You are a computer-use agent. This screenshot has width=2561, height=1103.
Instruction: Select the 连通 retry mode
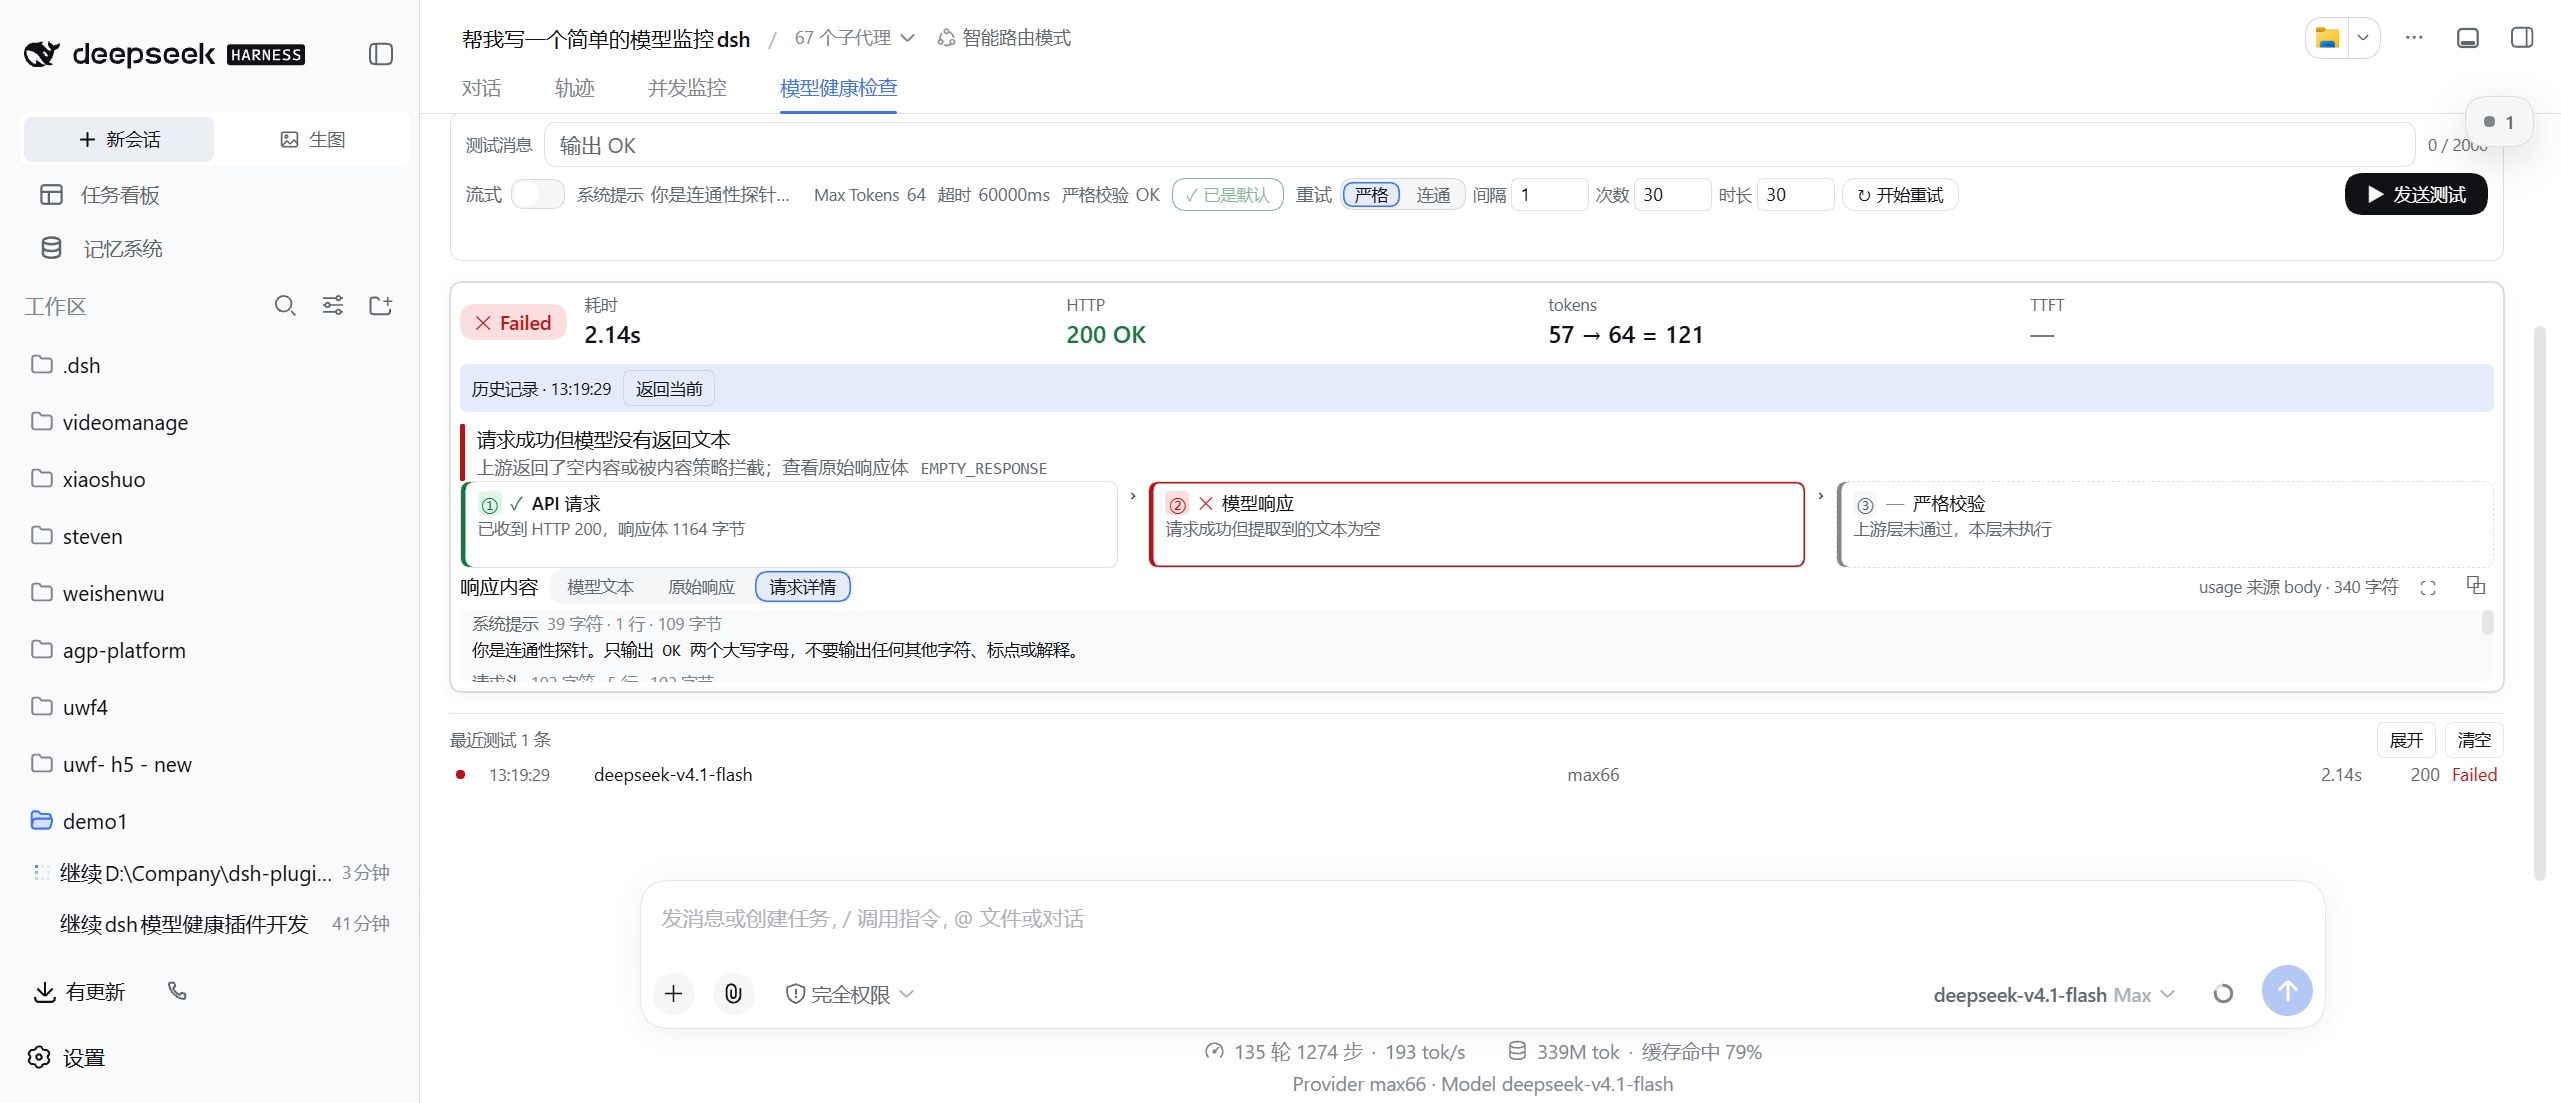(1434, 195)
